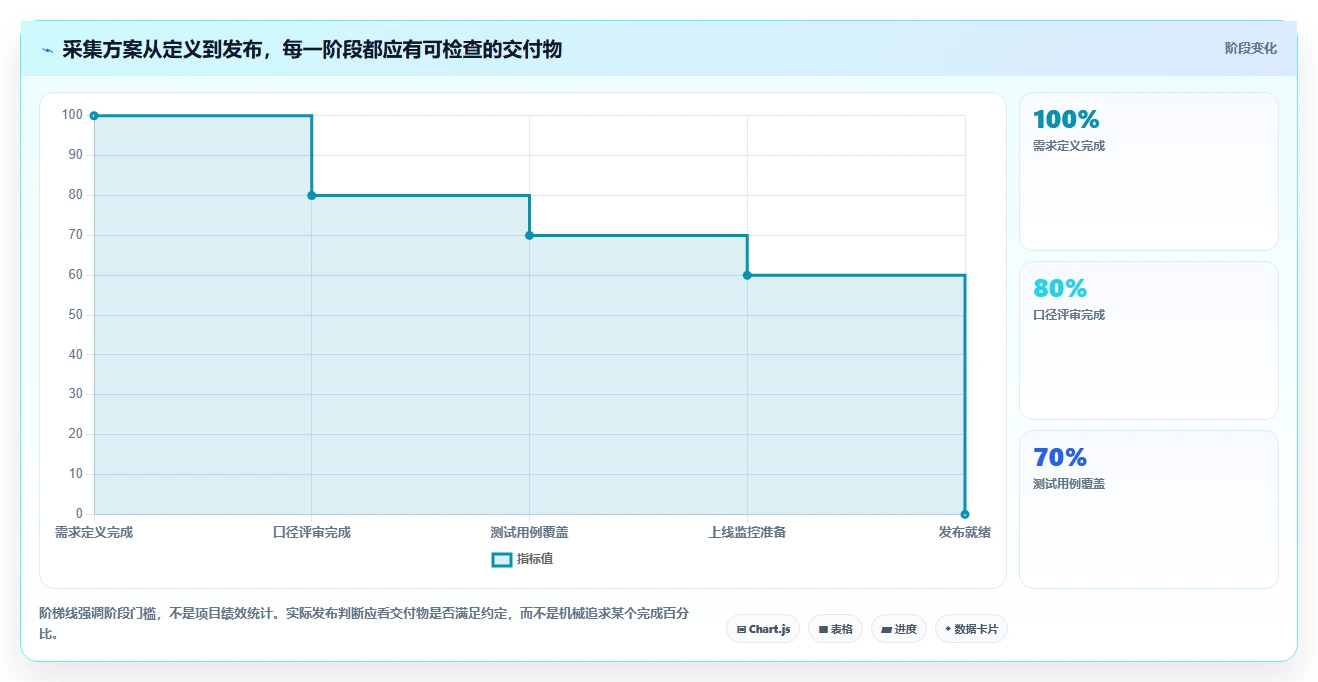Click y-axis tick label 0
The image size is (1318, 682).
[79, 514]
